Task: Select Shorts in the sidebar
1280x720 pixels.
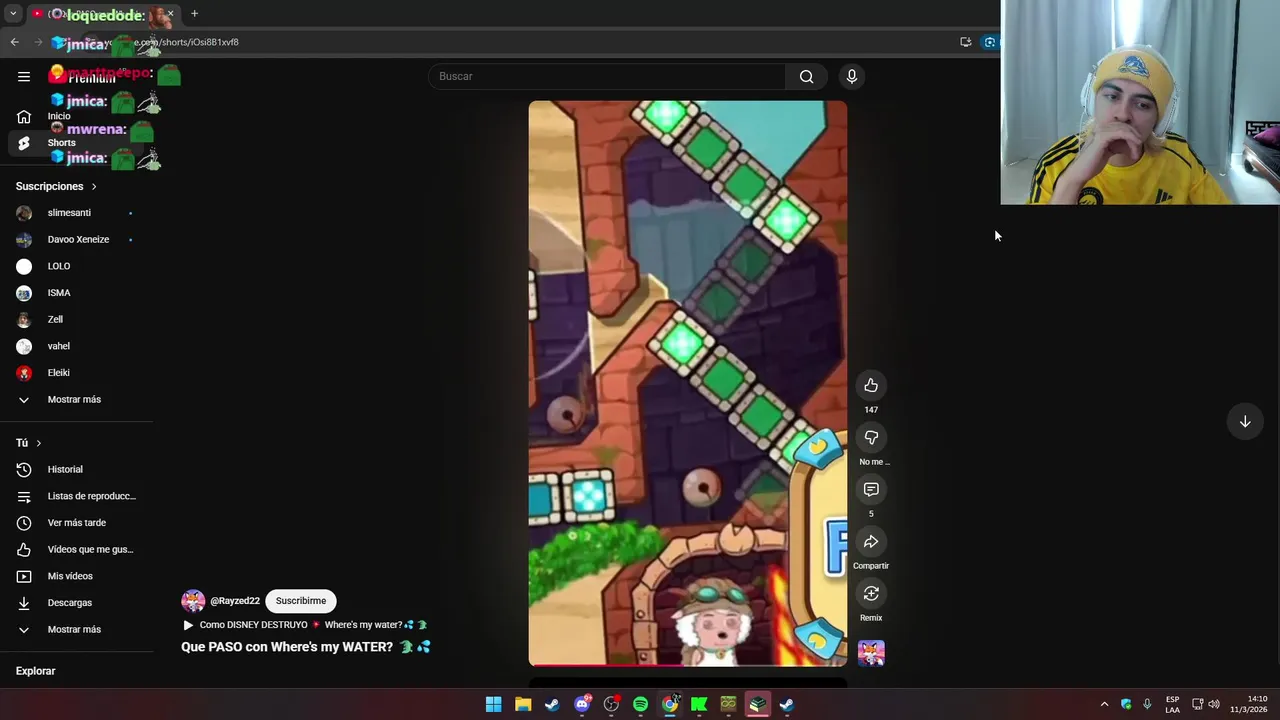Action: click(77, 143)
